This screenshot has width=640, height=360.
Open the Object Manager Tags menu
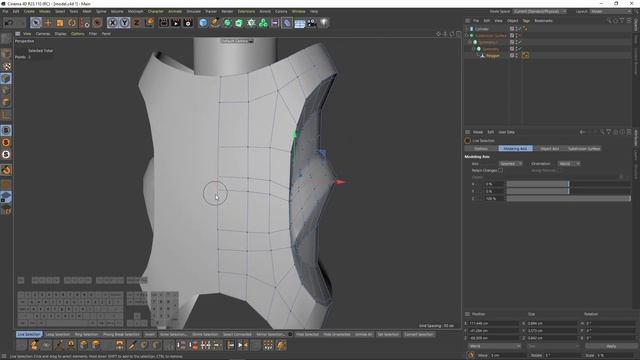(526, 21)
